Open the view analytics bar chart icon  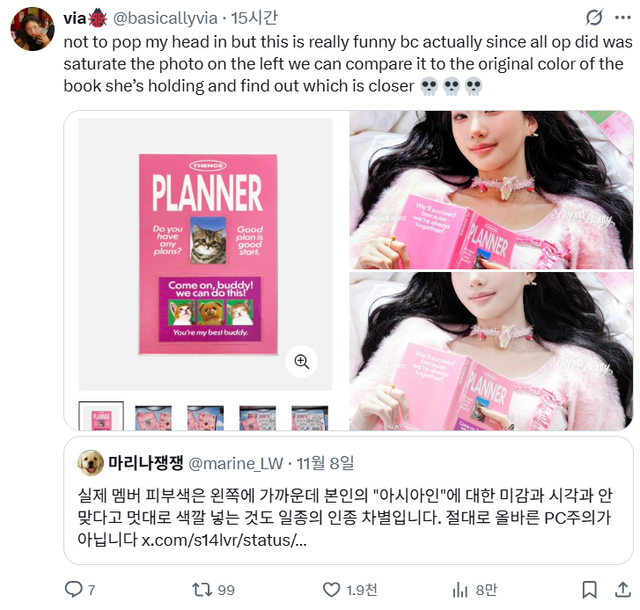point(460,590)
